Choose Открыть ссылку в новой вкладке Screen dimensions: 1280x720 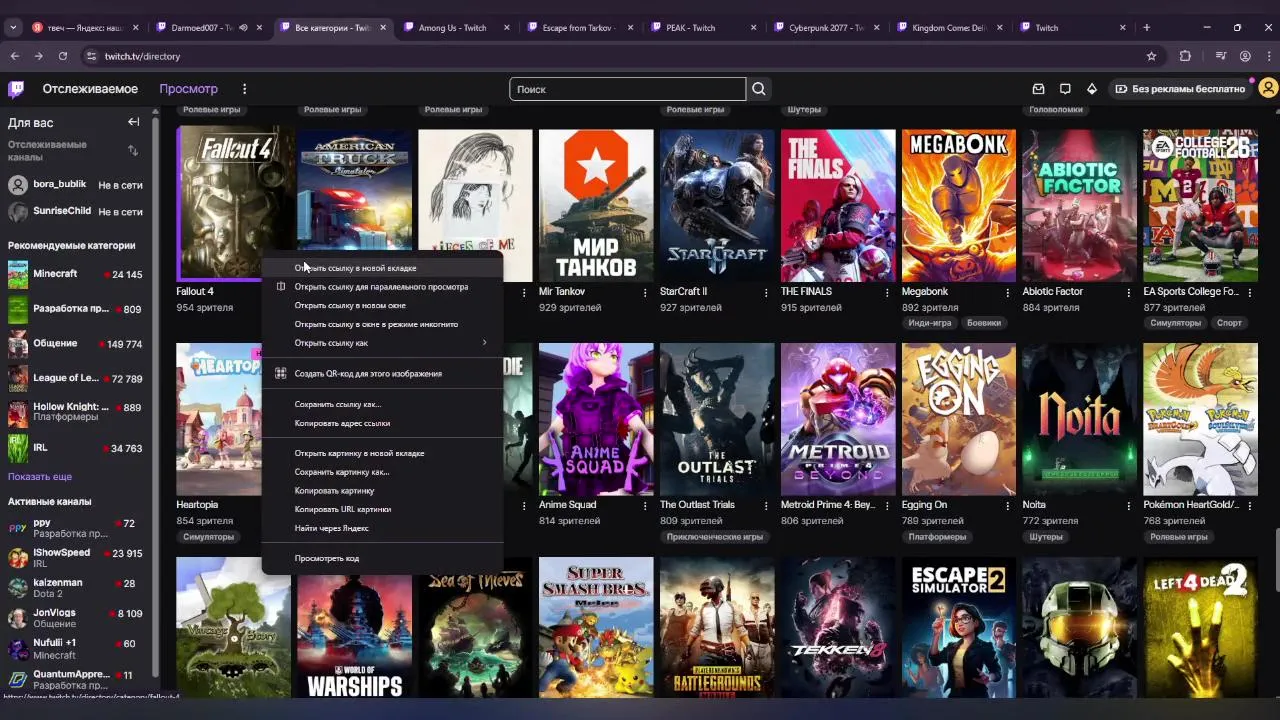point(382,268)
